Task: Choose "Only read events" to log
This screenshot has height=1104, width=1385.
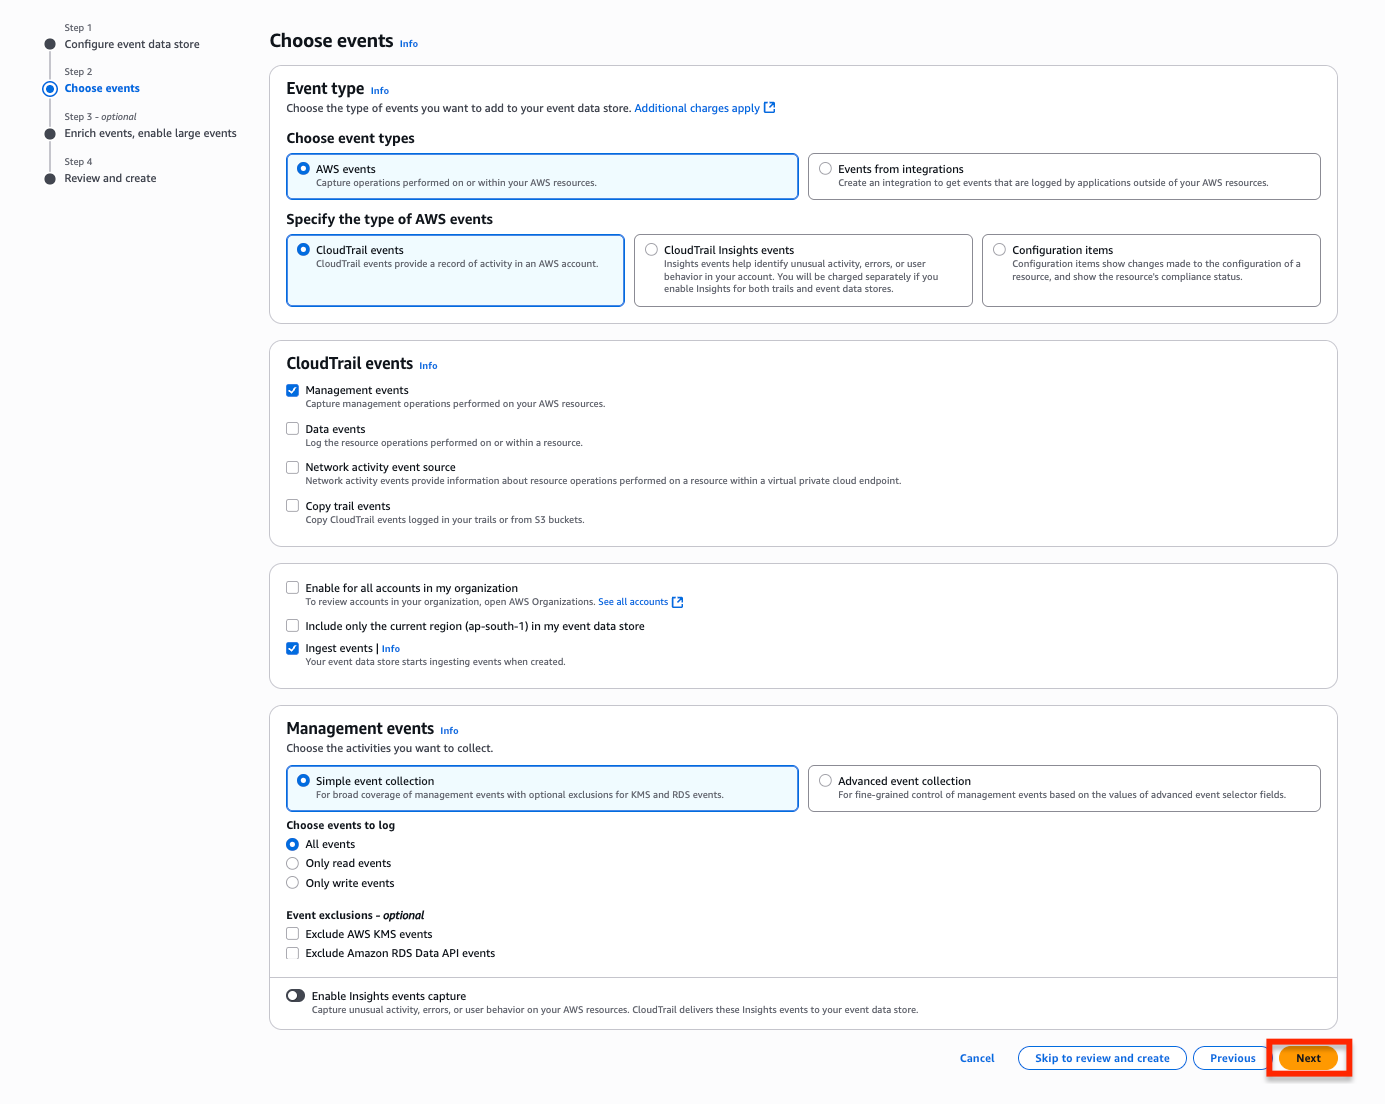Action: pos(292,863)
